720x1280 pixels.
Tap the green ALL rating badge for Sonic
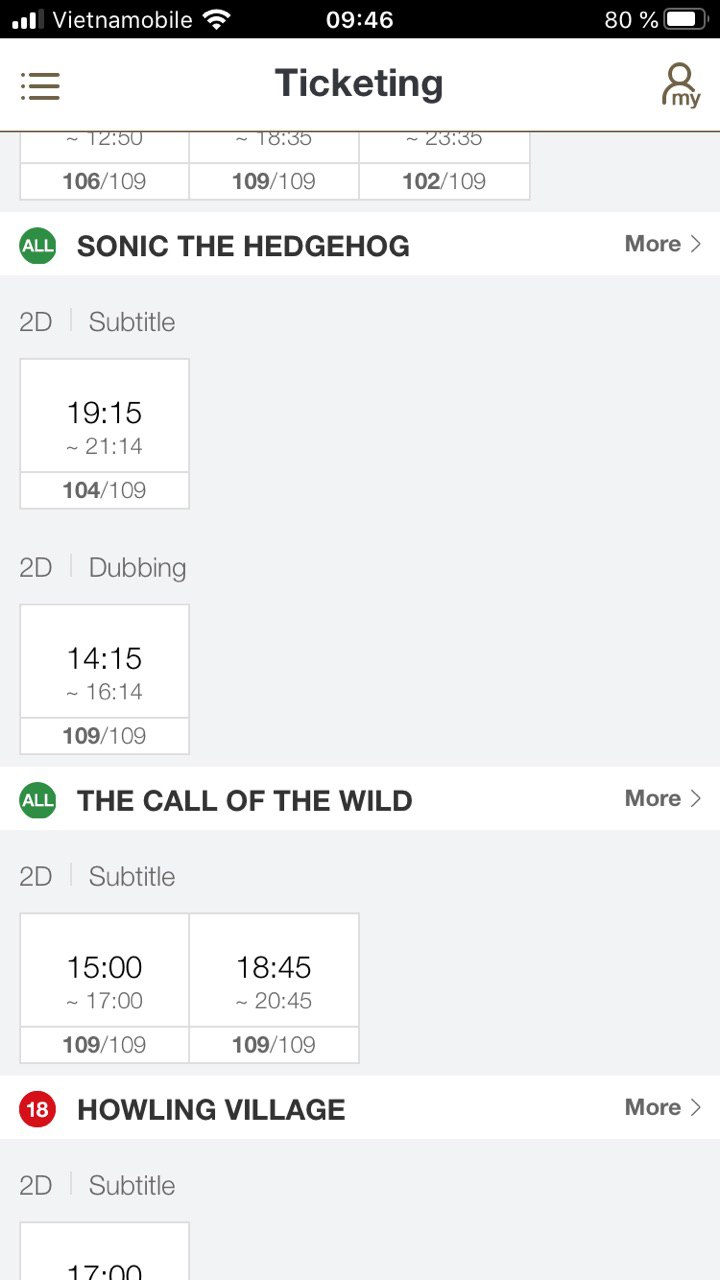coord(38,246)
